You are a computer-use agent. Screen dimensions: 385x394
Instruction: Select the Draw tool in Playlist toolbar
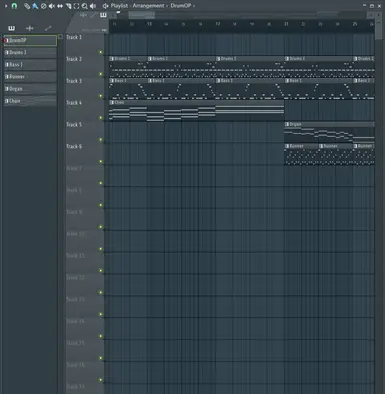[x=27, y=6]
